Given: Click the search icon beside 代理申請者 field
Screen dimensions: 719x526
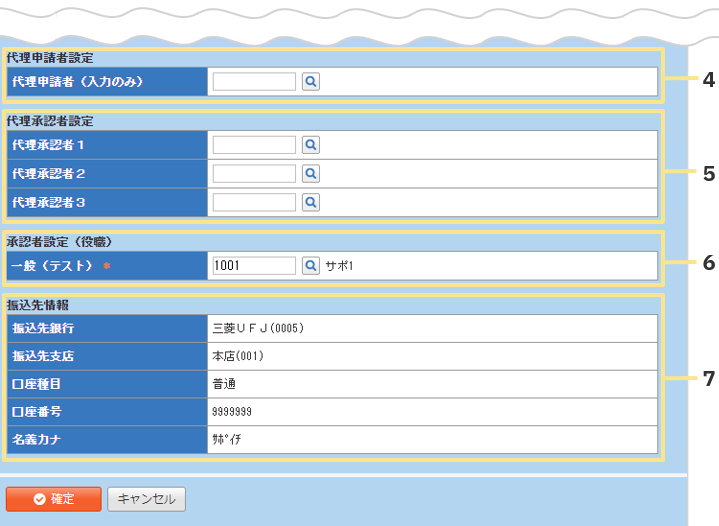Looking at the screenshot, I should [x=311, y=82].
